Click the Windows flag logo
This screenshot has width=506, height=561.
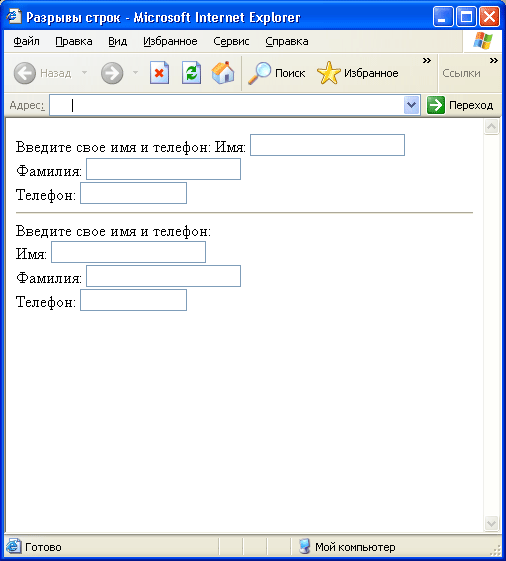point(483,40)
